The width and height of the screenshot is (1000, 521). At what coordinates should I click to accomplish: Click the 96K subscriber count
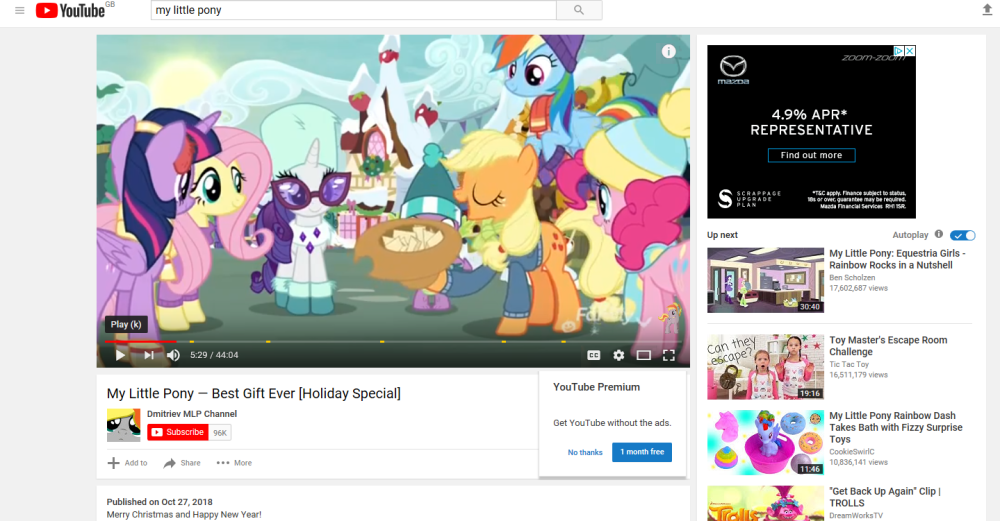(x=220, y=432)
